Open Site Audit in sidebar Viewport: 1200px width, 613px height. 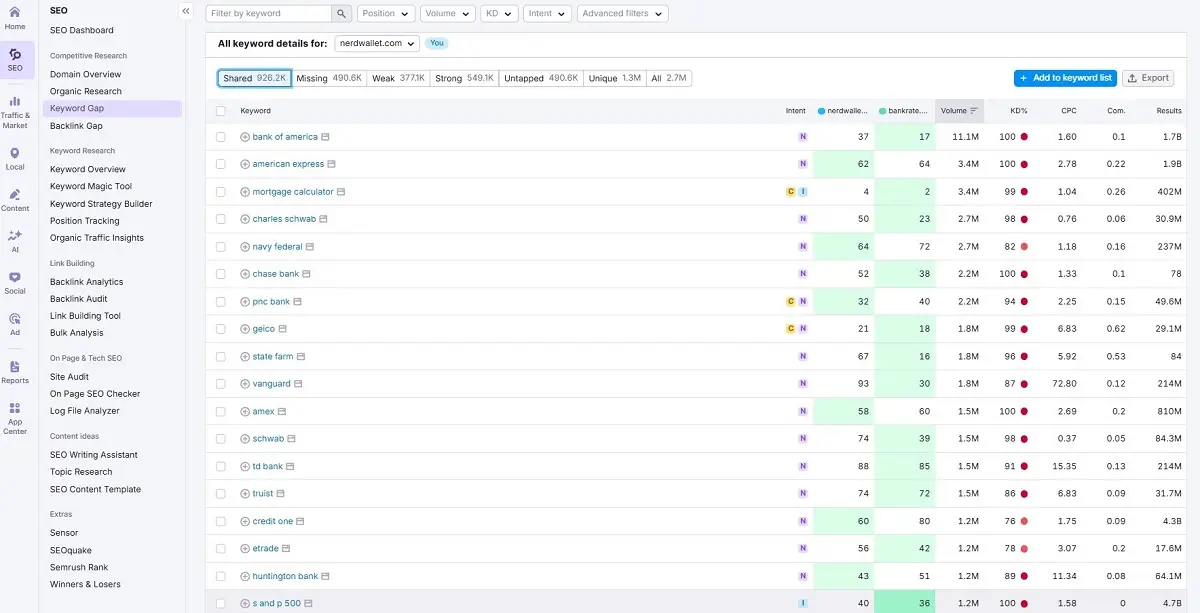(69, 377)
